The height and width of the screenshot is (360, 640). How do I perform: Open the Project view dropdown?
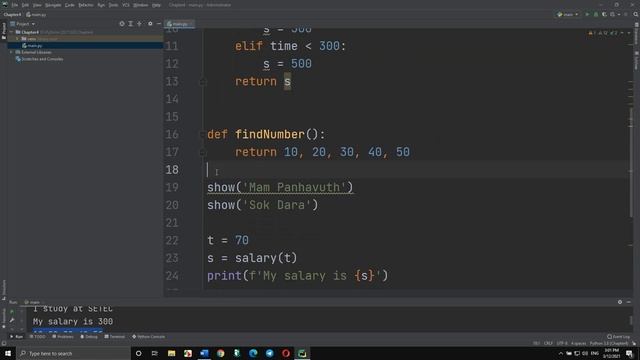[x=23, y=24]
